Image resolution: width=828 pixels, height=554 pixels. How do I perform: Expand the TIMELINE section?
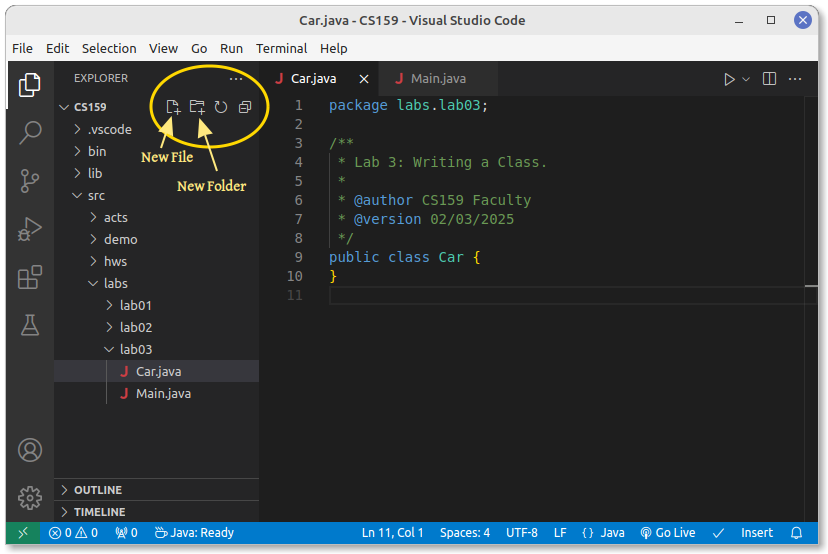click(x=156, y=512)
